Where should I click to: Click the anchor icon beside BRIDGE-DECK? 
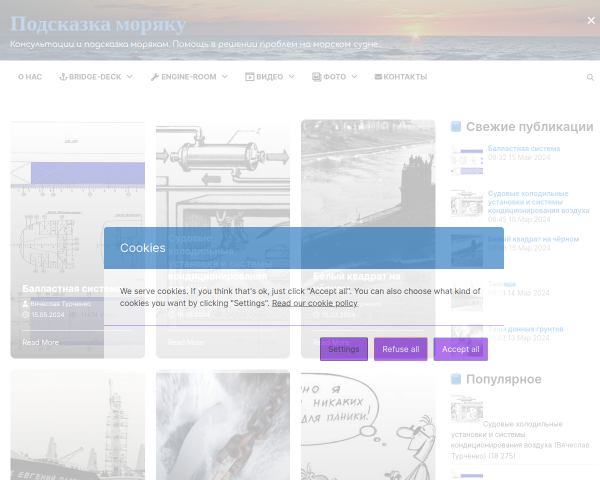tap(63, 77)
